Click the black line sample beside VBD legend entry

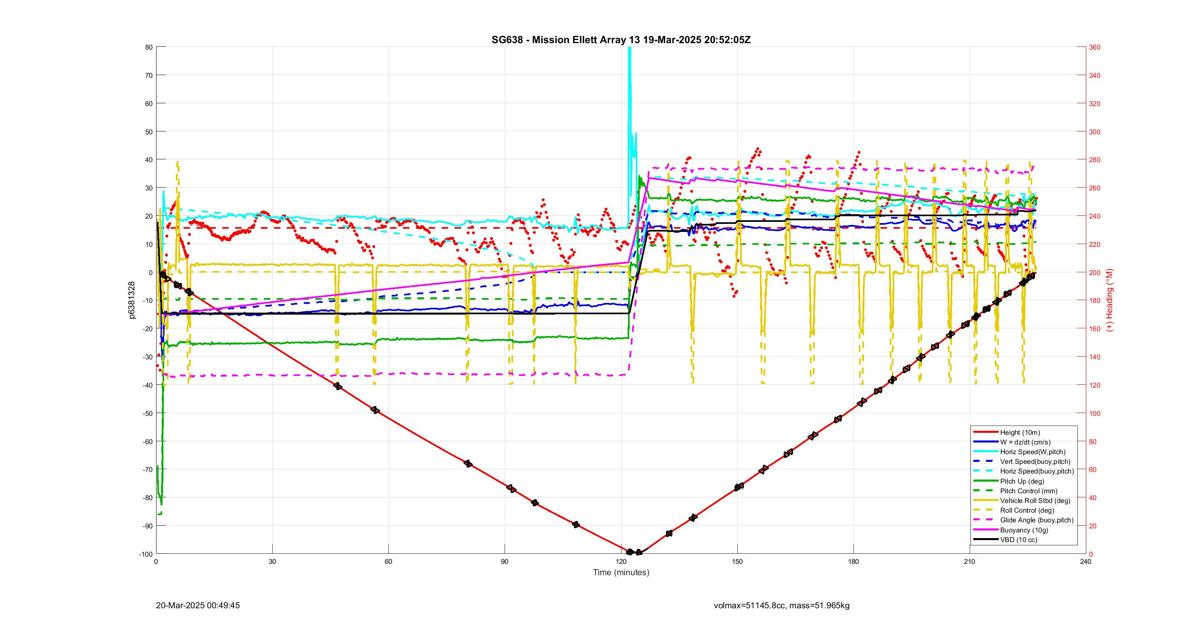(985, 540)
